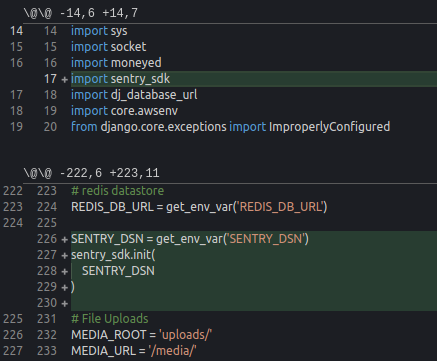Click the 'import dj_database_url' line
Screen dimensions: 437x361
pyautogui.click(x=134, y=95)
